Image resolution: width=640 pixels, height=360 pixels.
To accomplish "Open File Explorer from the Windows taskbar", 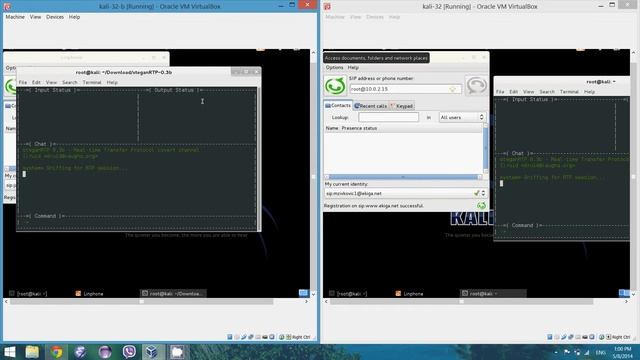I will (x=32, y=352).
